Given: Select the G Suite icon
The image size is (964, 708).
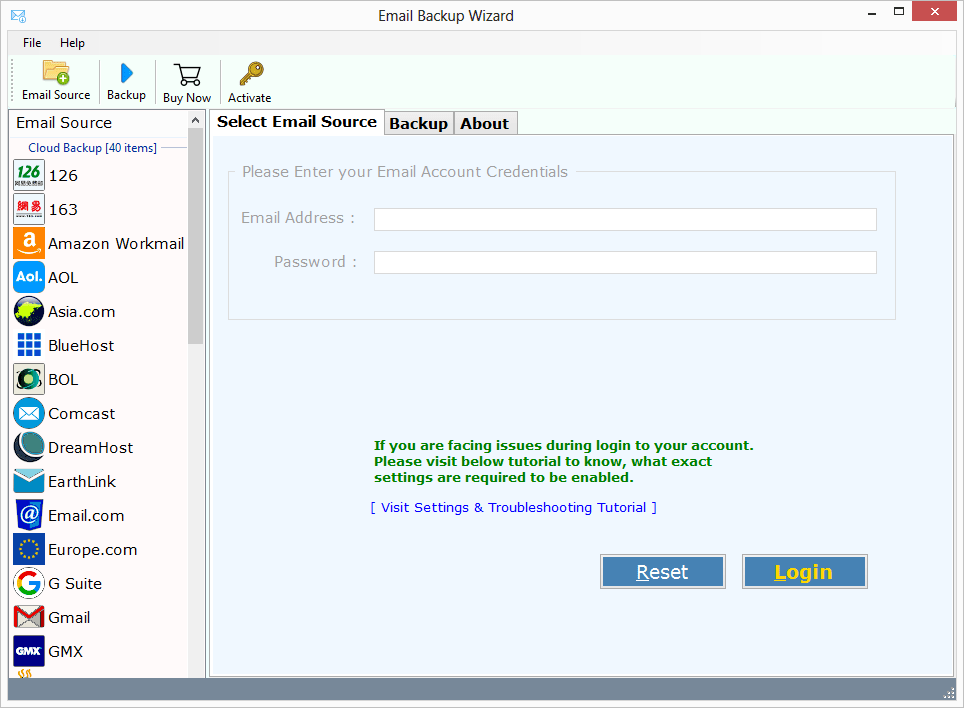Looking at the screenshot, I should point(28,583).
